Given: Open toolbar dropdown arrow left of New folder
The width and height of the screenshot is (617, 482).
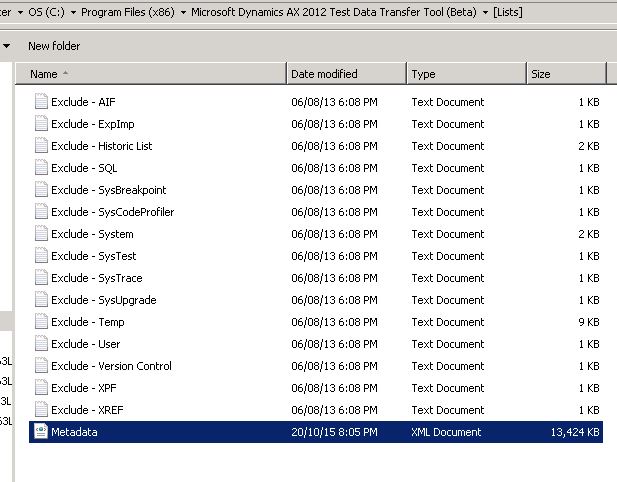Looking at the screenshot, I should pyautogui.click(x=6, y=46).
